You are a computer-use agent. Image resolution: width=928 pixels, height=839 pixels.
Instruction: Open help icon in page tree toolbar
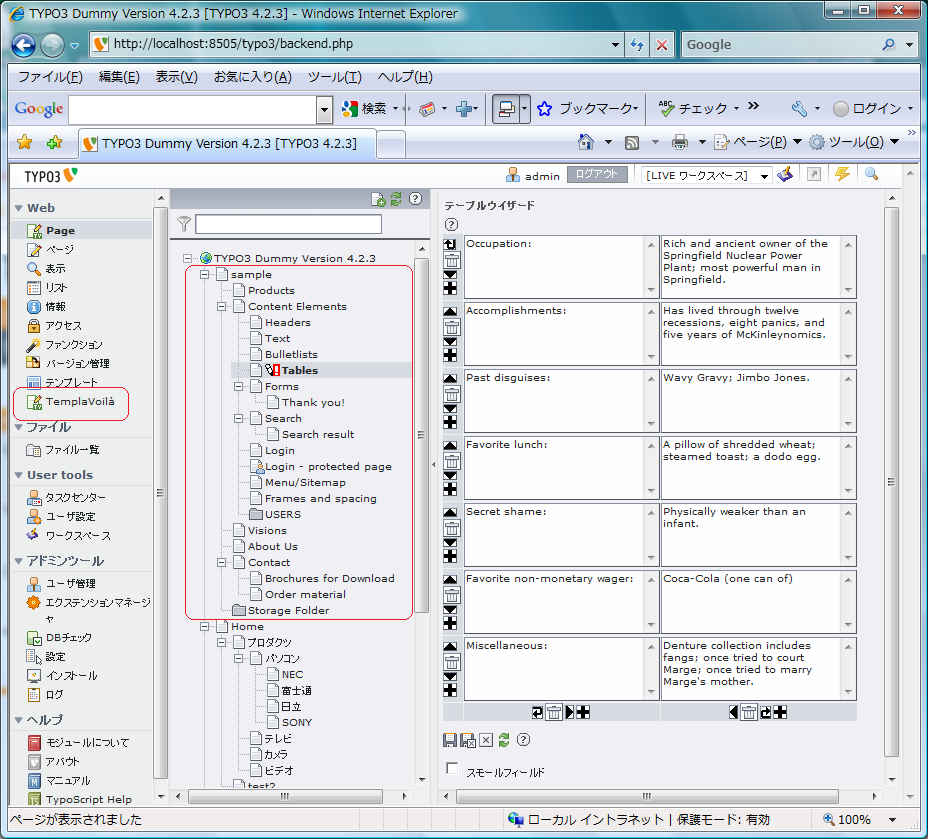click(415, 199)
